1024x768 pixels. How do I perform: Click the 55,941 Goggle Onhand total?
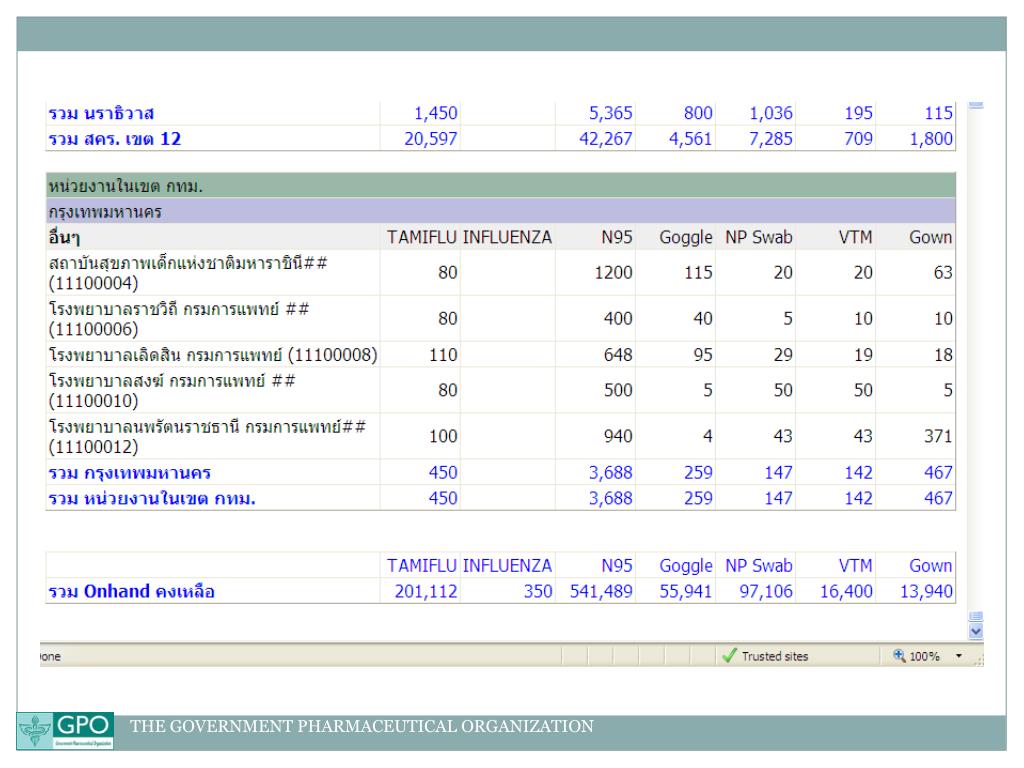pos(686,592)
